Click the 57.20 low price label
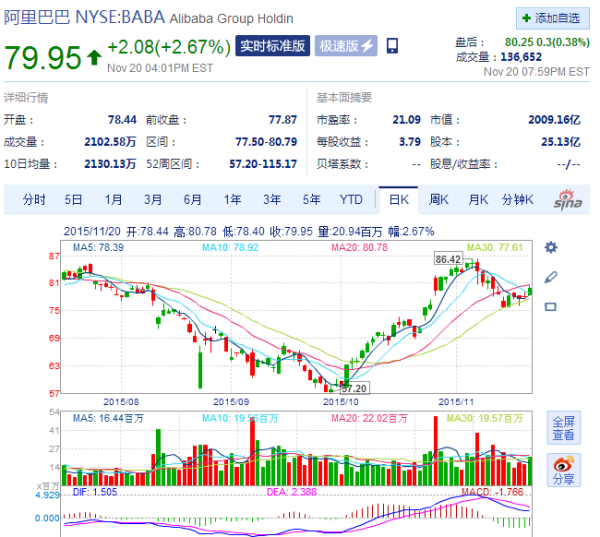600x537 pixels. point(354,388)
